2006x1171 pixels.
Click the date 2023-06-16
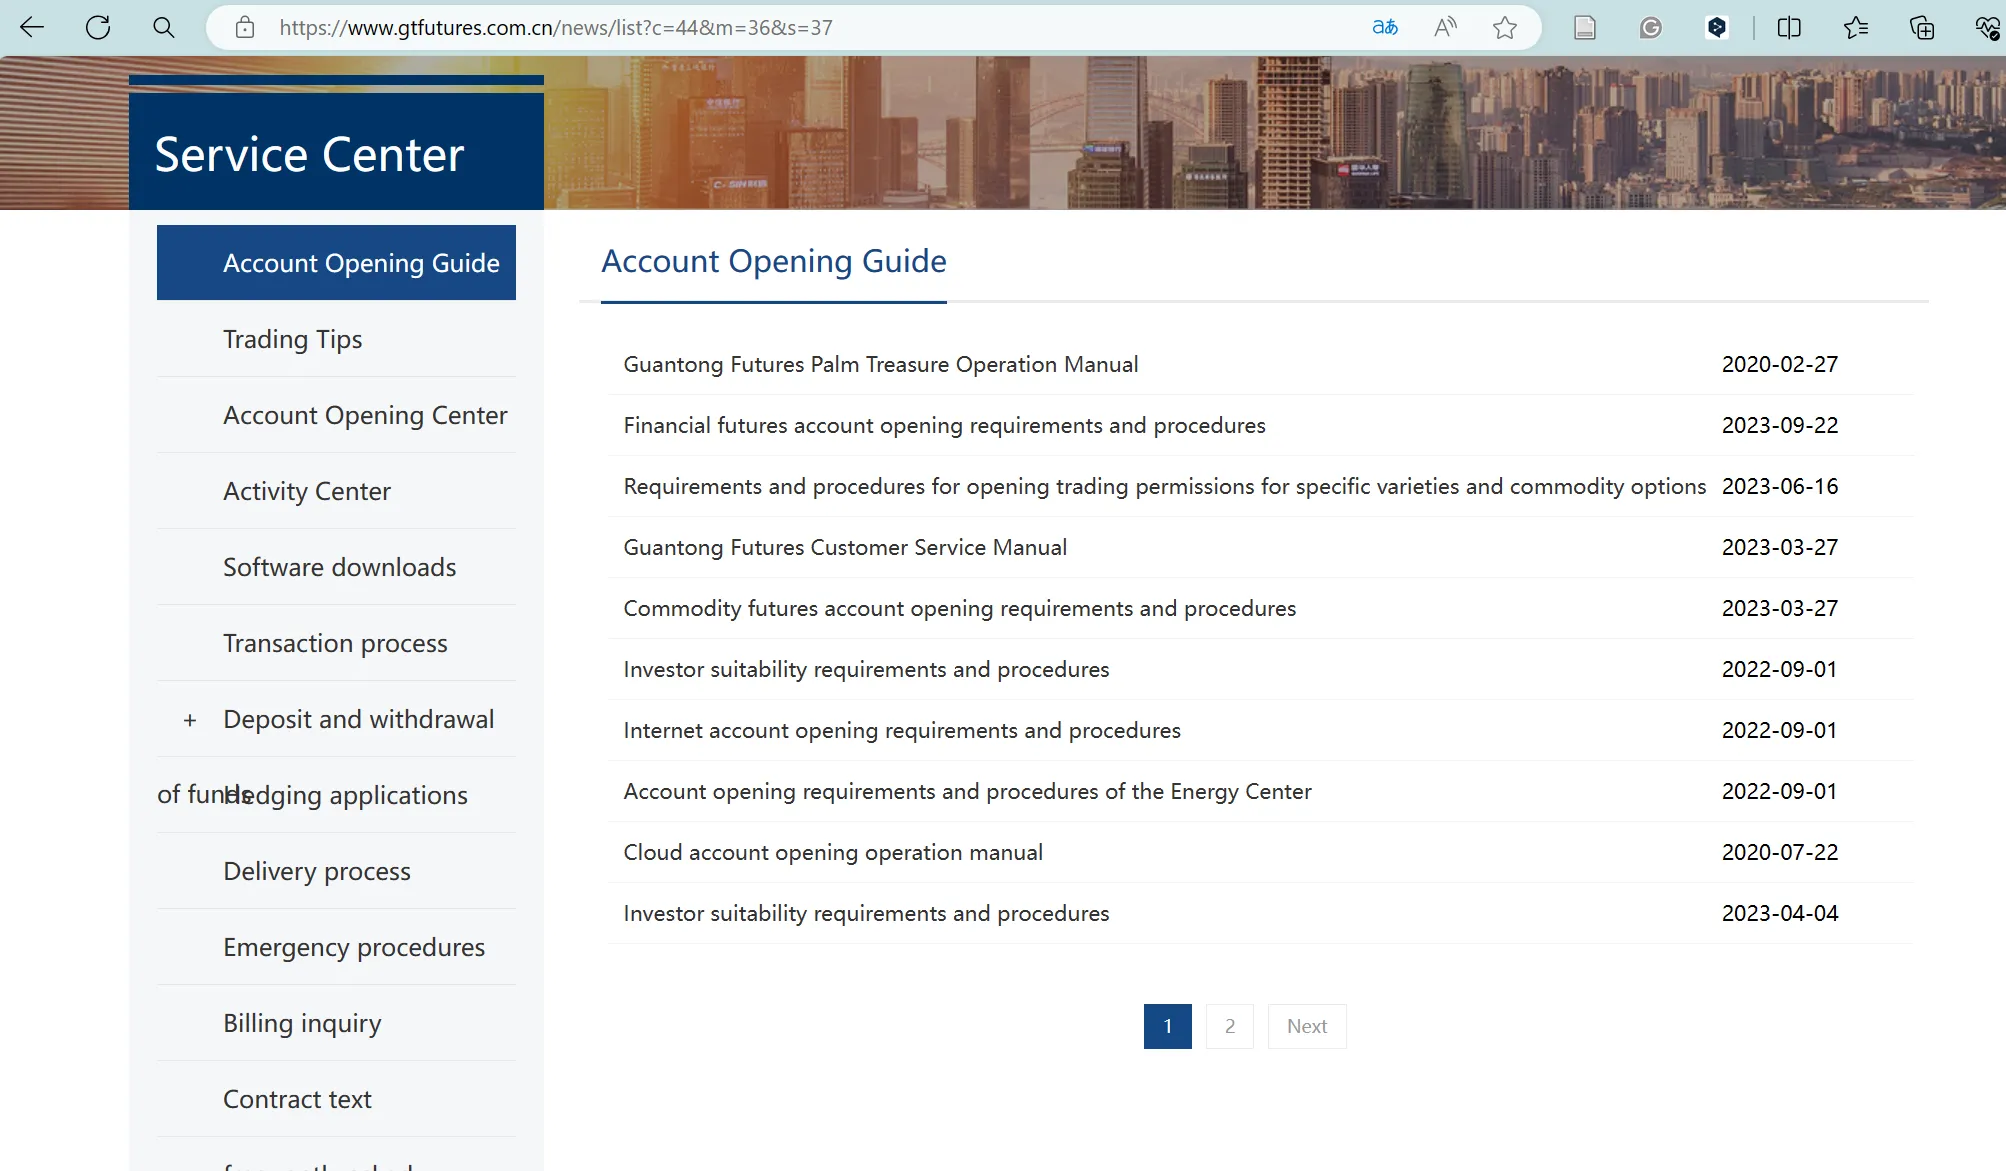tap(1780, 486)
